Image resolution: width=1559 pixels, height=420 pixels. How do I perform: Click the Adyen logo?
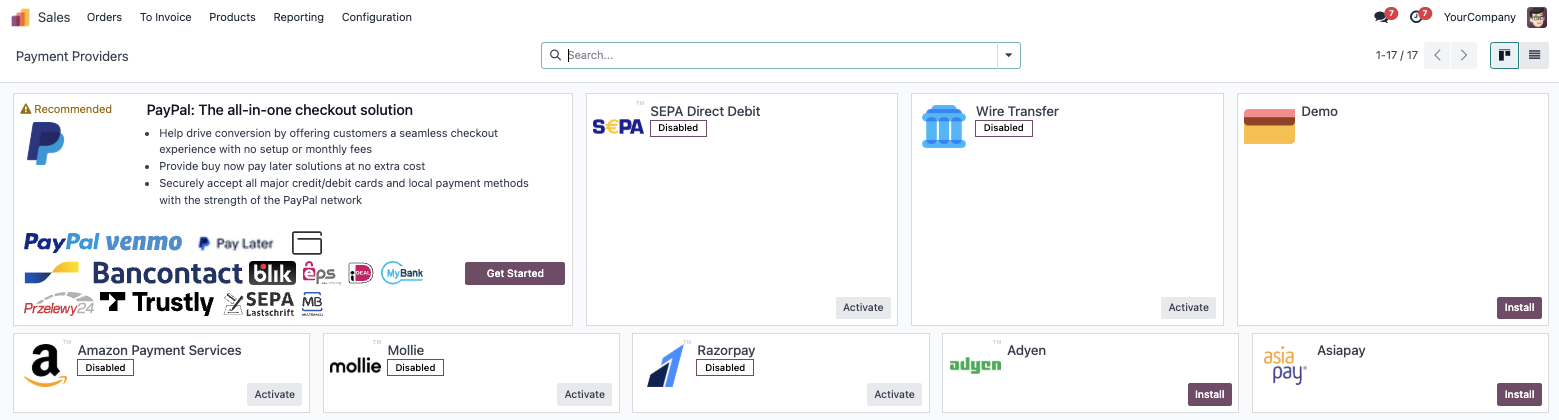tap(975, 366)
